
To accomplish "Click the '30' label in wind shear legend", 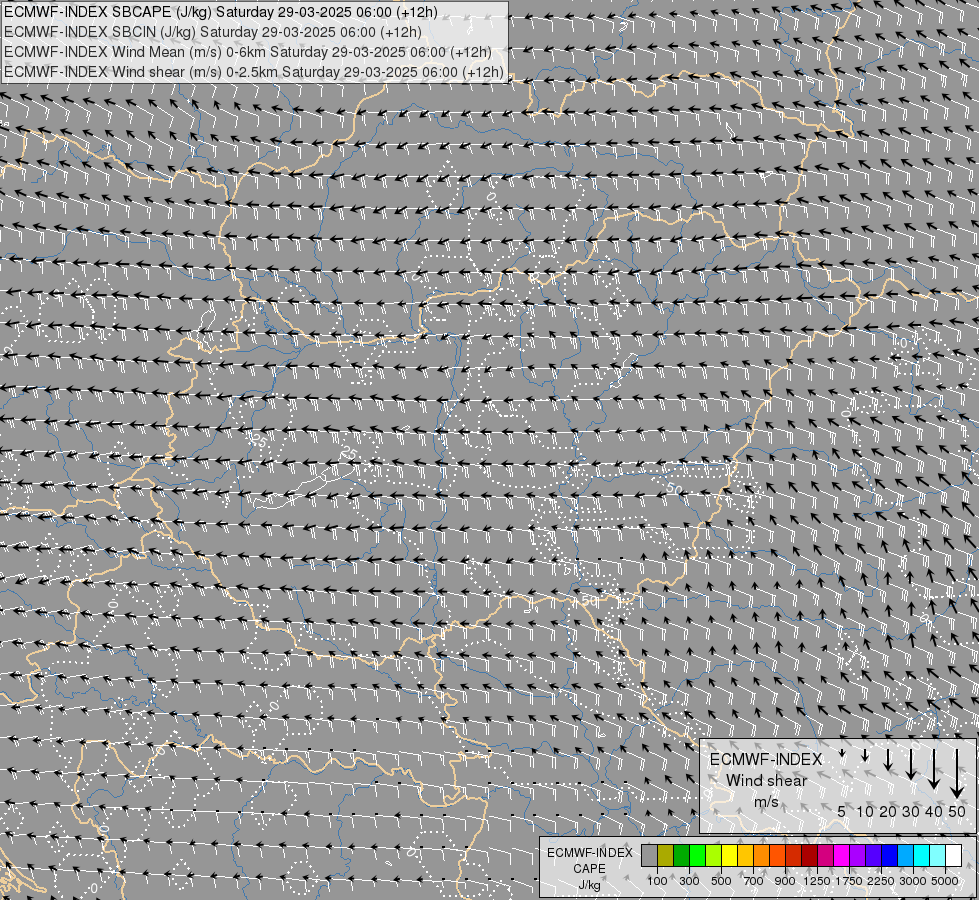I will point(911,811).
